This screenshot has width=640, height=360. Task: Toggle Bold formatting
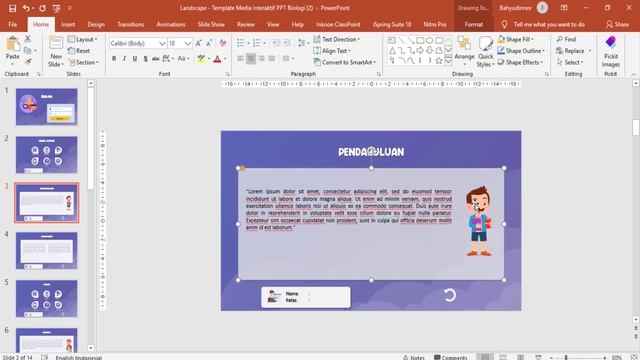114,59
